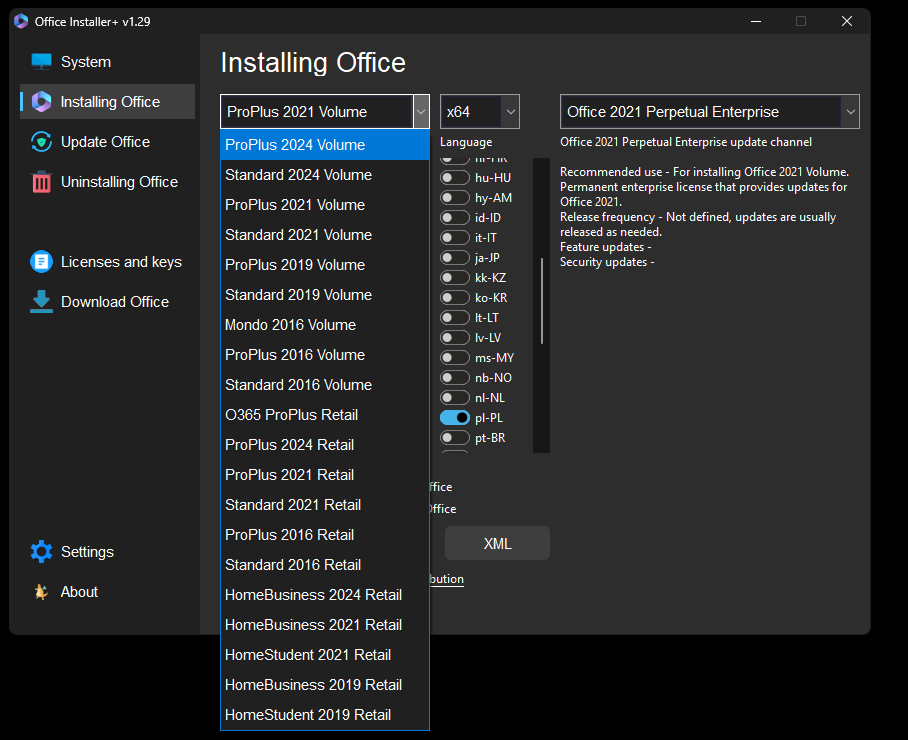Viewport: 908px width, 740px height.
Task: Enable the hy-AM language switch
Action: 455,197
